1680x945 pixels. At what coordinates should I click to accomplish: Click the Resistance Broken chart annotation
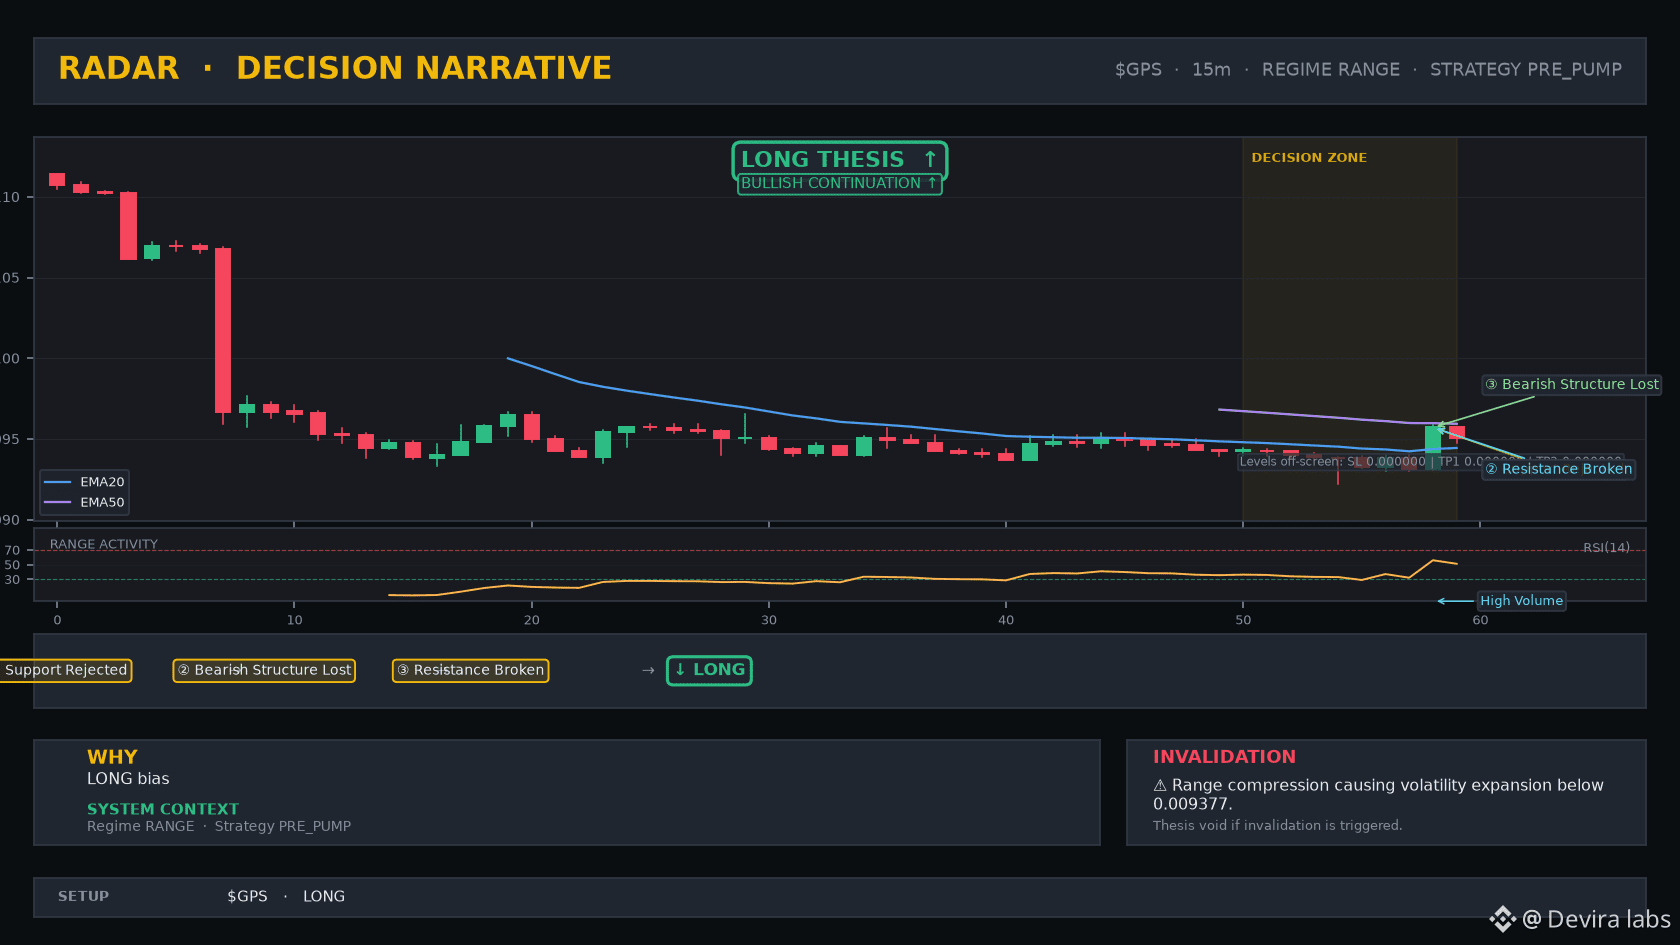click(x=1558, y=469)
